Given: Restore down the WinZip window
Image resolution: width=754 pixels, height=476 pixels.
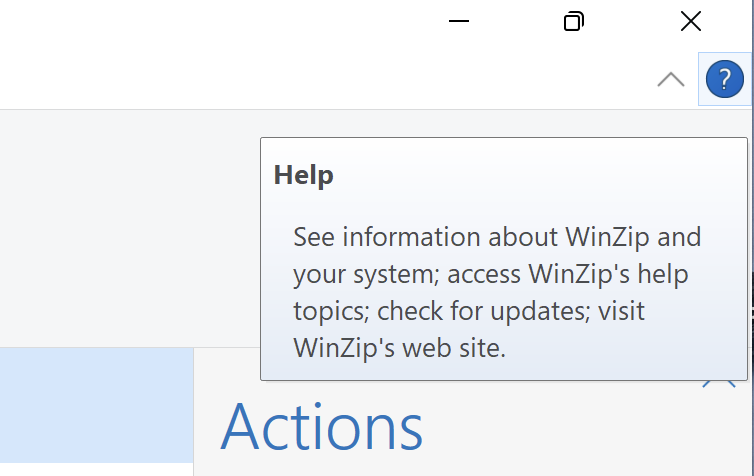Looking at the screenshot, I should pyautogui.click(x=574, y=21).
